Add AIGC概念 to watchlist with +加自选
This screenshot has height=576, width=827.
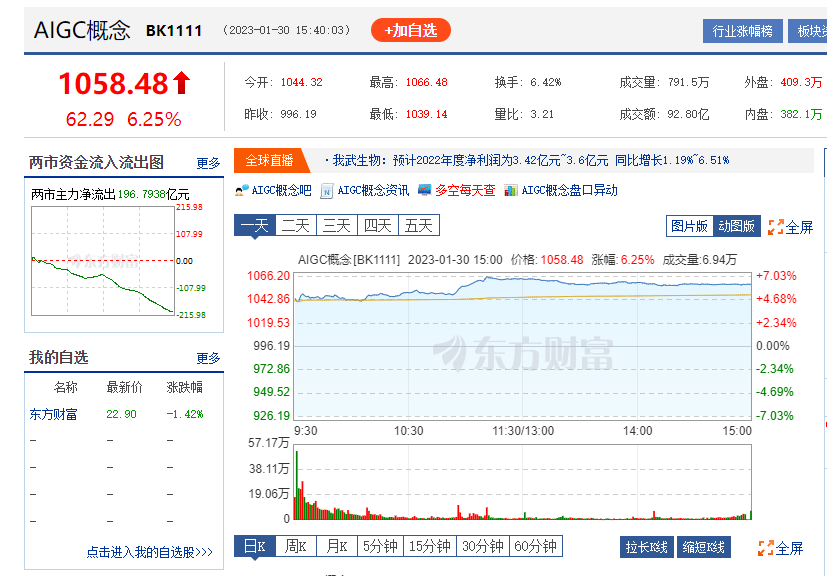[411, 30]
